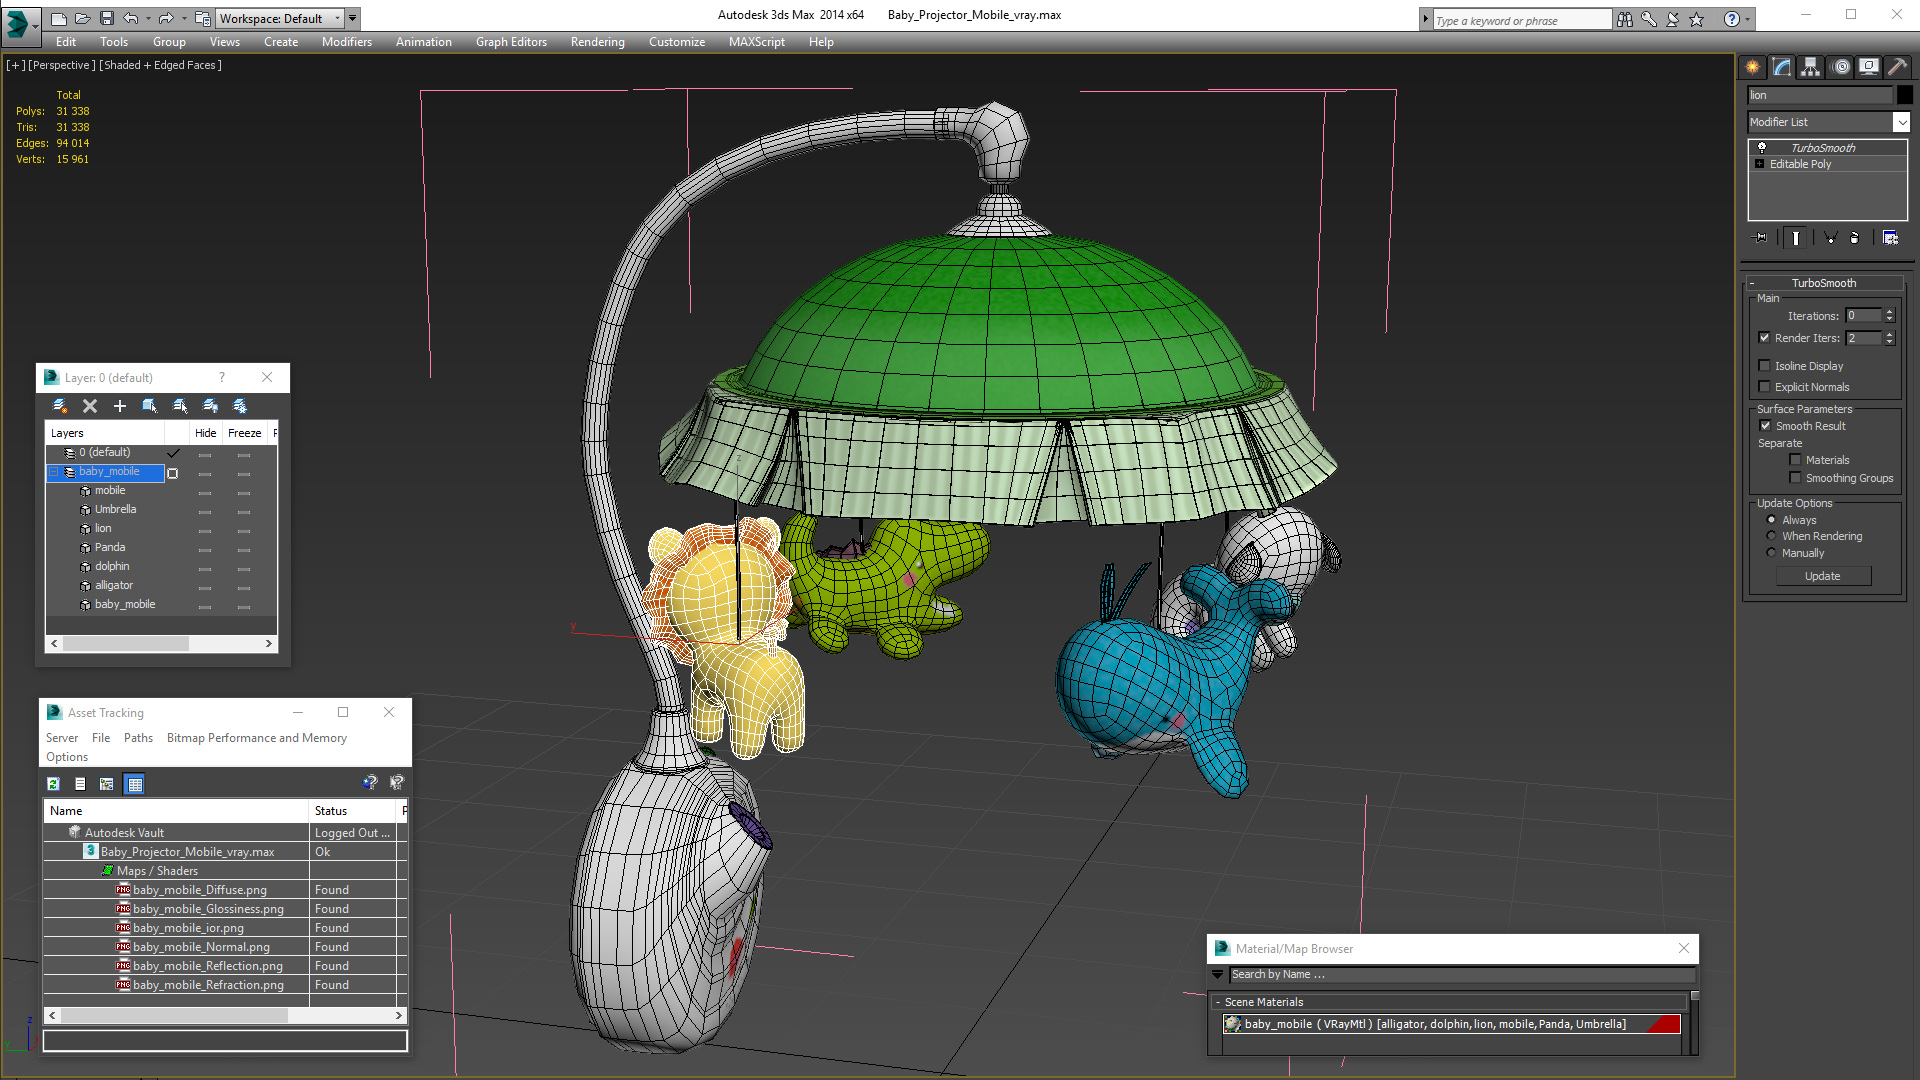Enable Explicit Normals checkbox
The image size is (1920, 1080).
tap(1765, 387)
